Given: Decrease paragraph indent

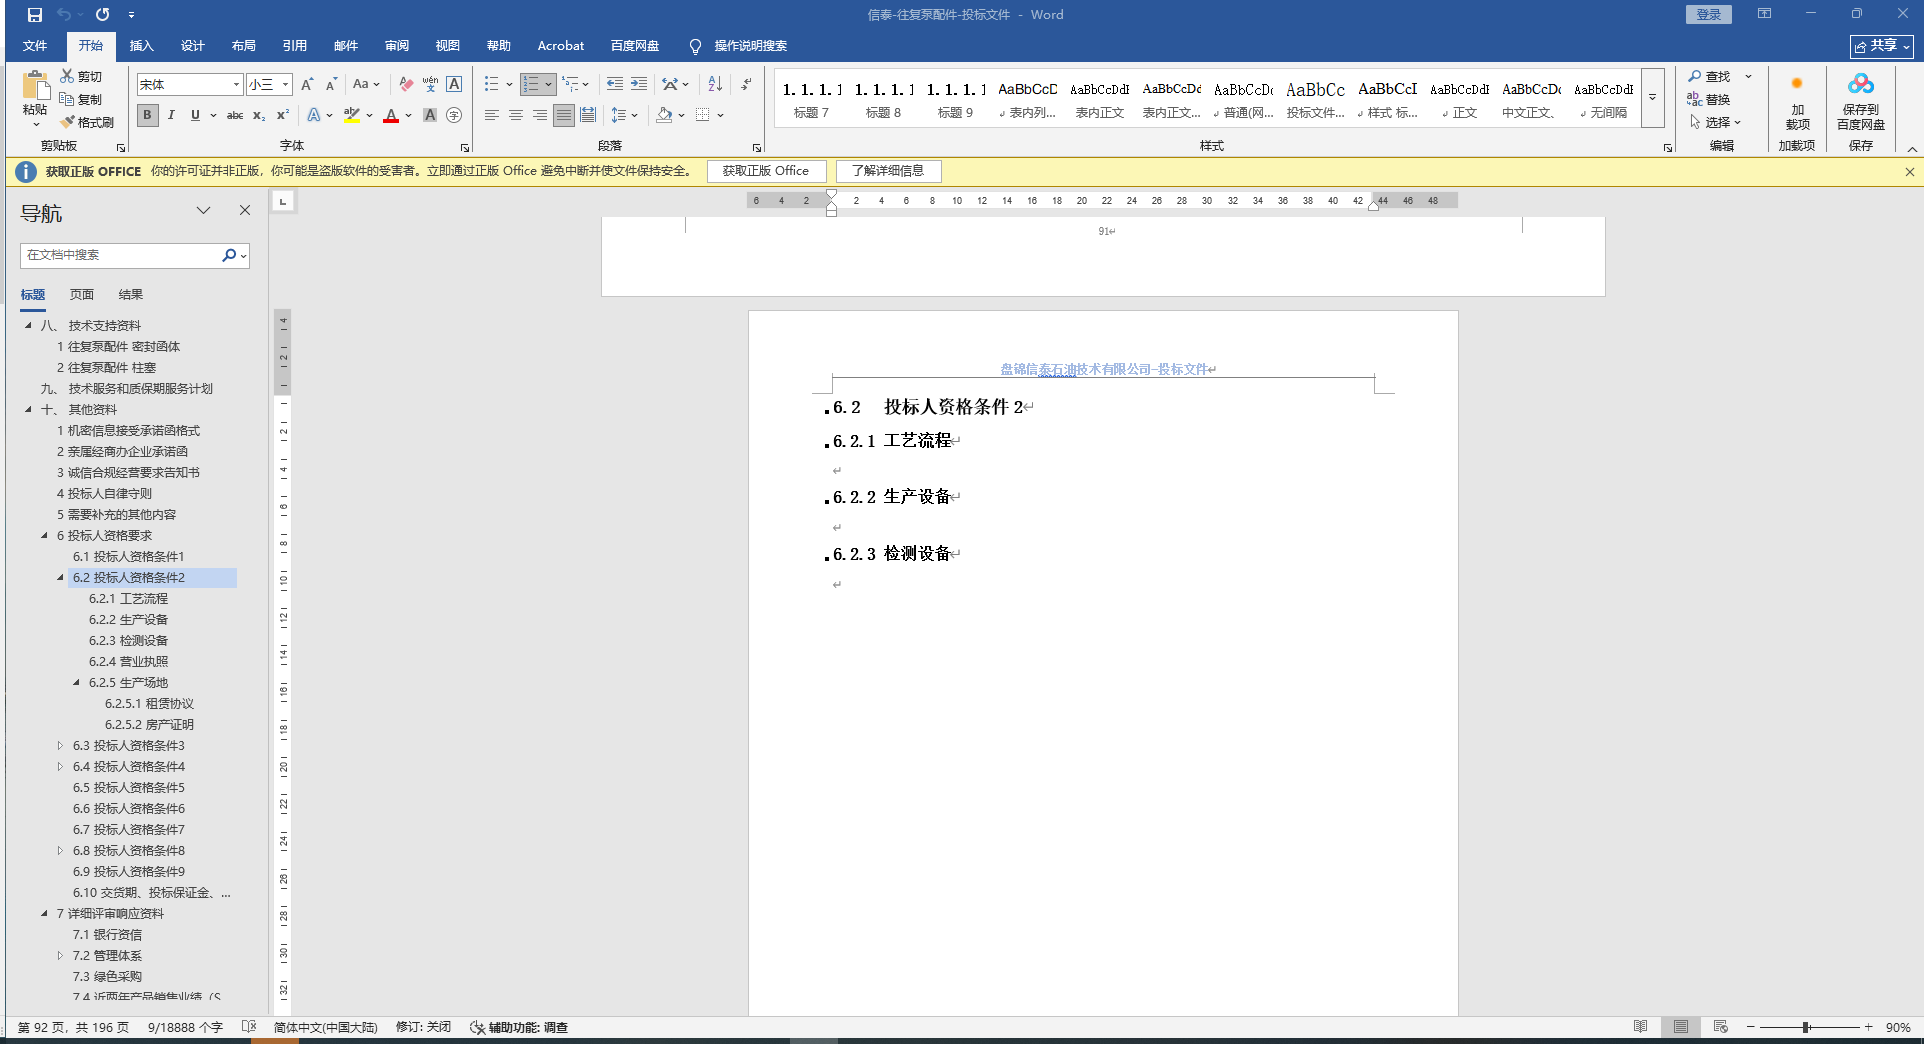Looking at the screenshot, I should 614,85.
